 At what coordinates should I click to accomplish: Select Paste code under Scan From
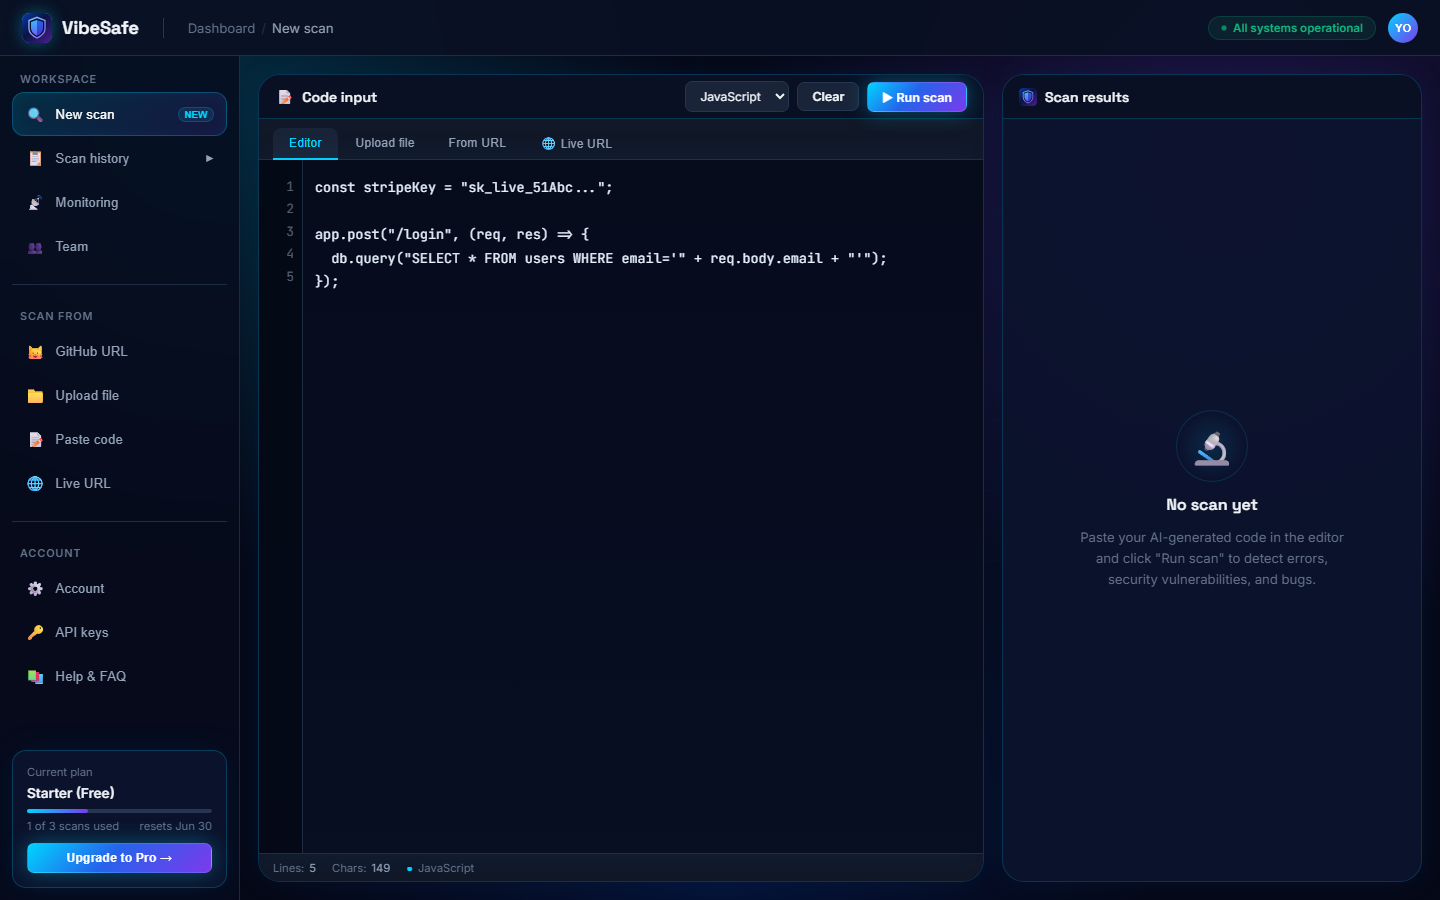[119, 440]
